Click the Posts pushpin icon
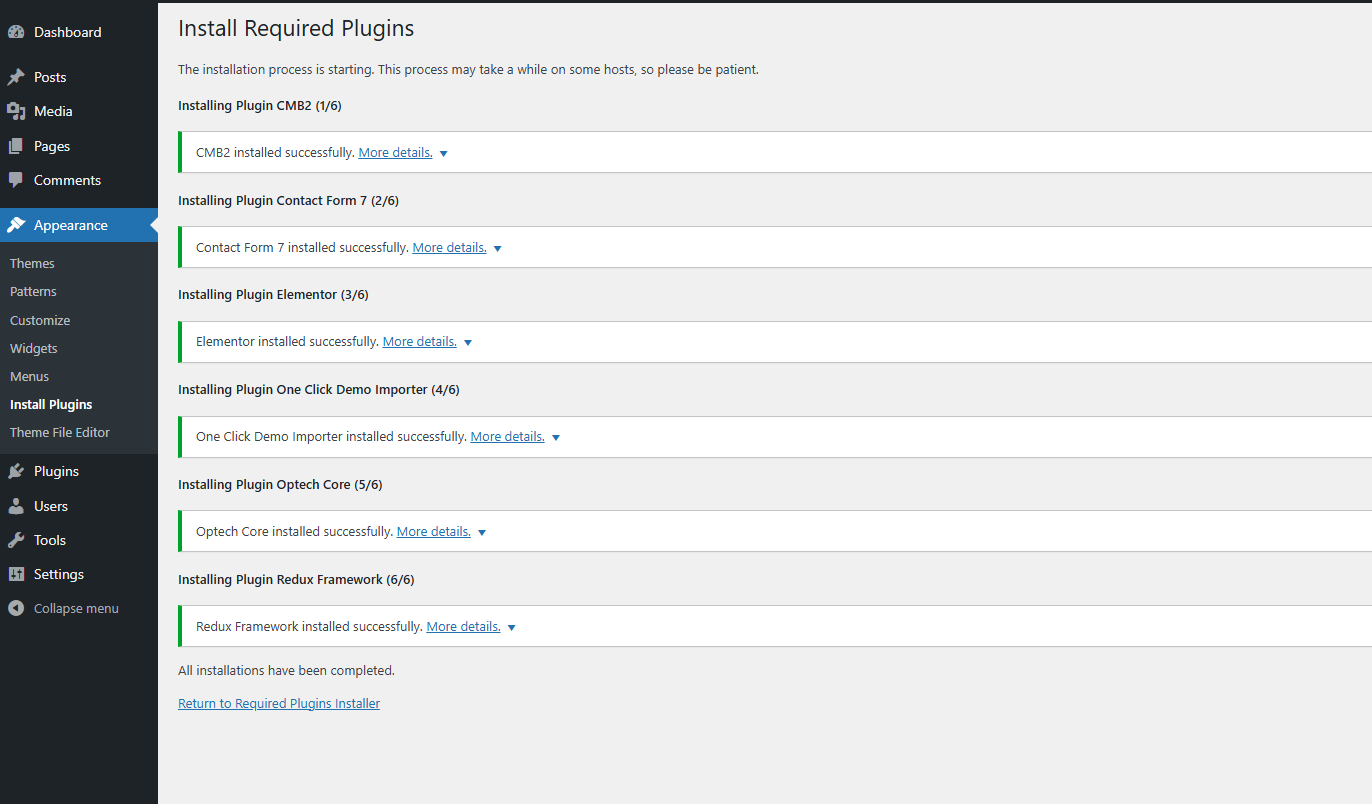1372x804 pixels. (x=16, y=77)
